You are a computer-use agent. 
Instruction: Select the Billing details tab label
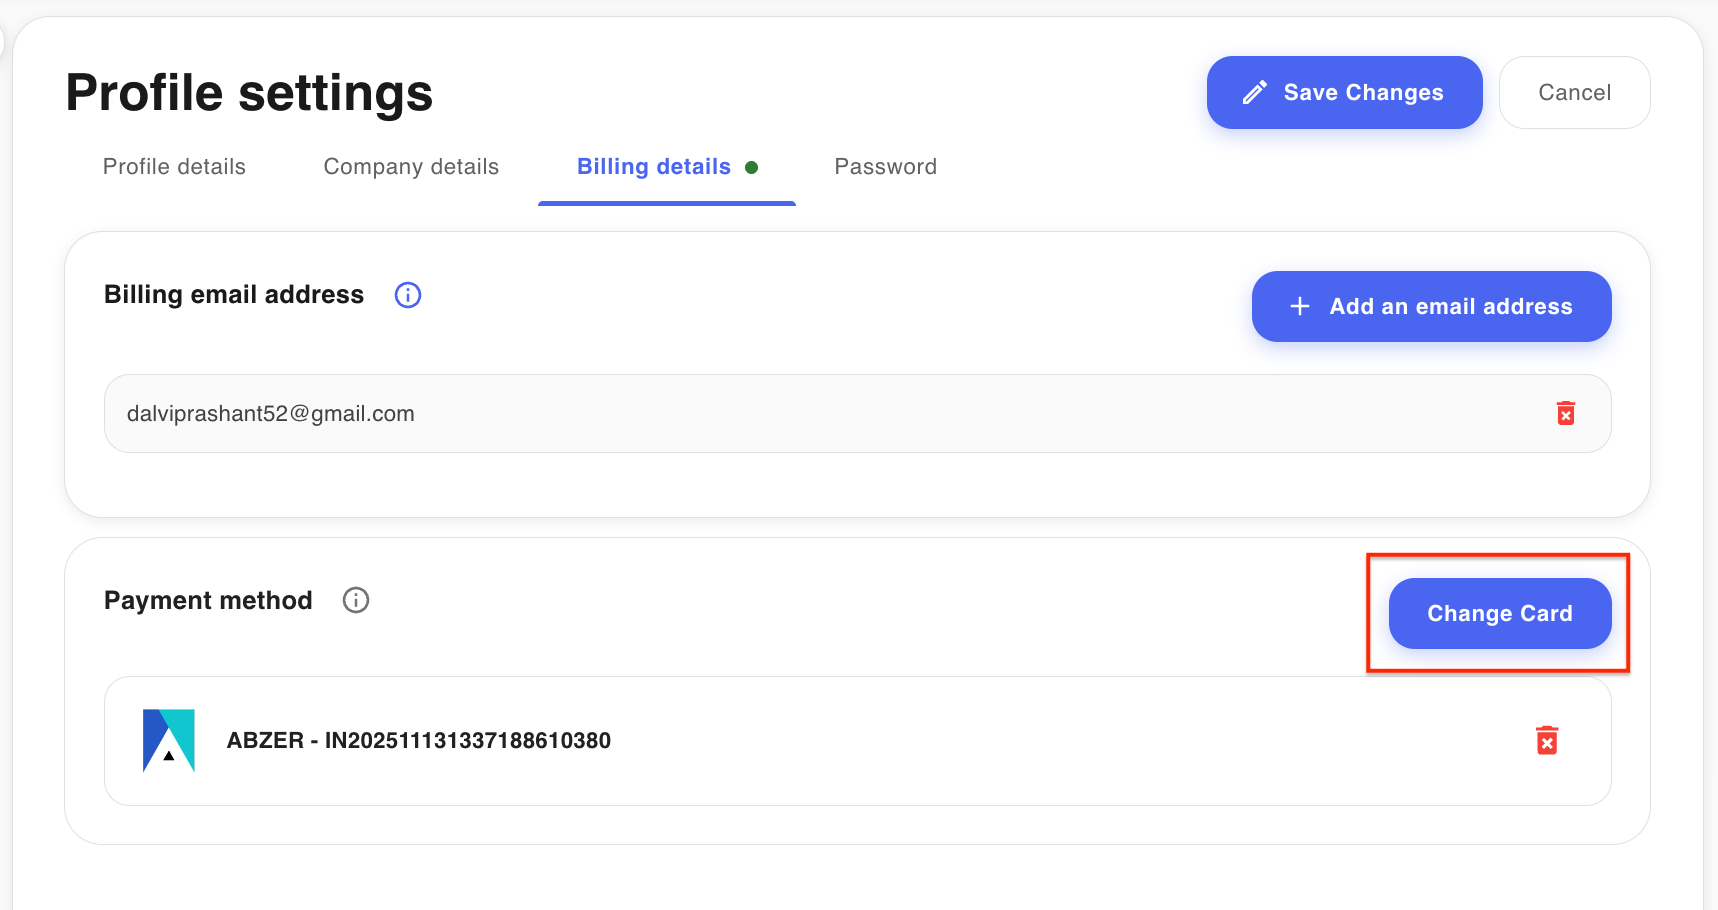(x=654, y=167)
